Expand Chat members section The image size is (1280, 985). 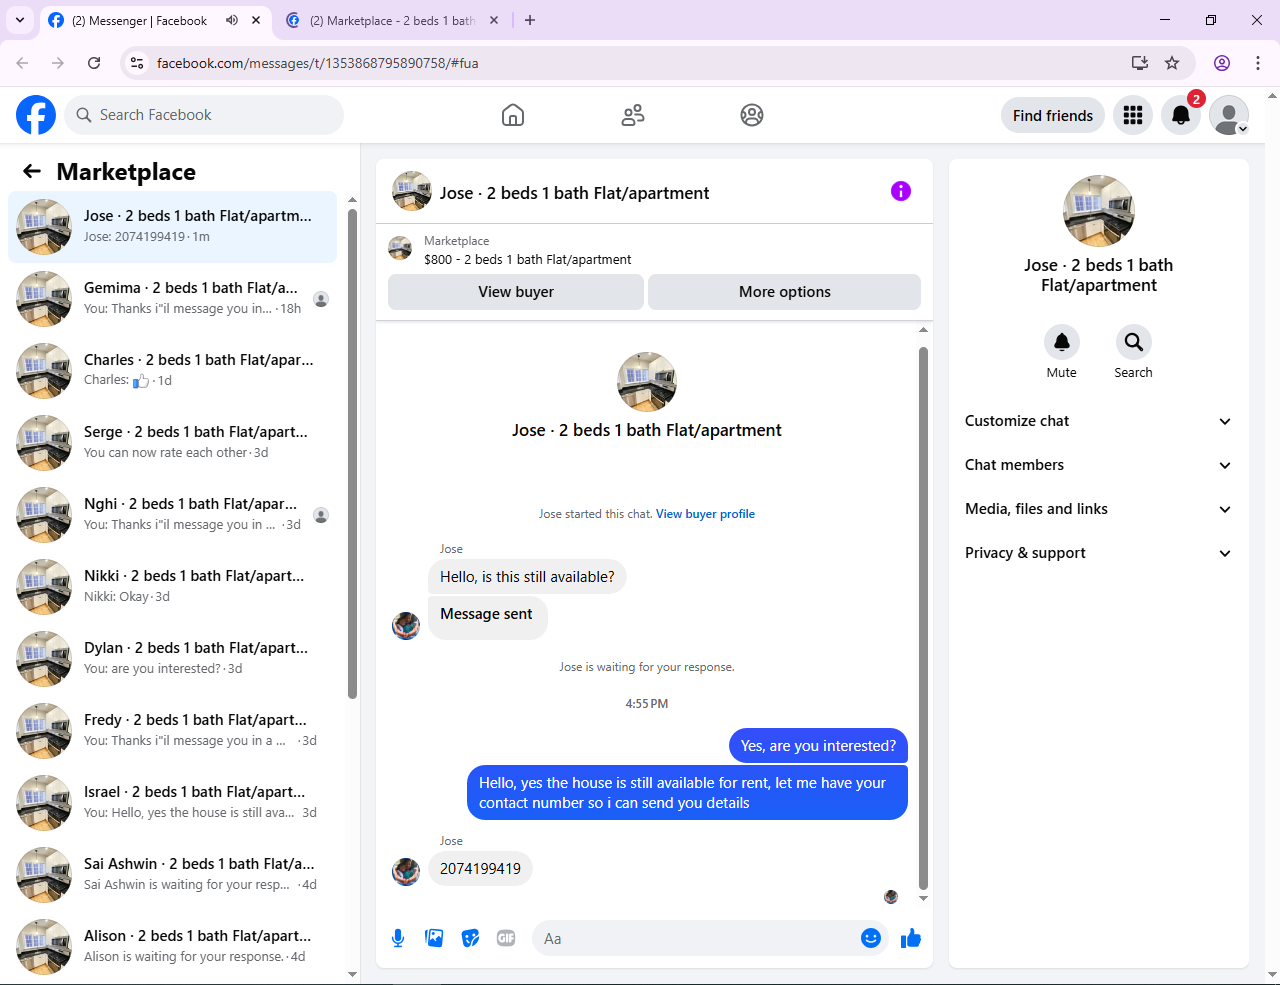pyautogui.click(x=1099, y=465)
